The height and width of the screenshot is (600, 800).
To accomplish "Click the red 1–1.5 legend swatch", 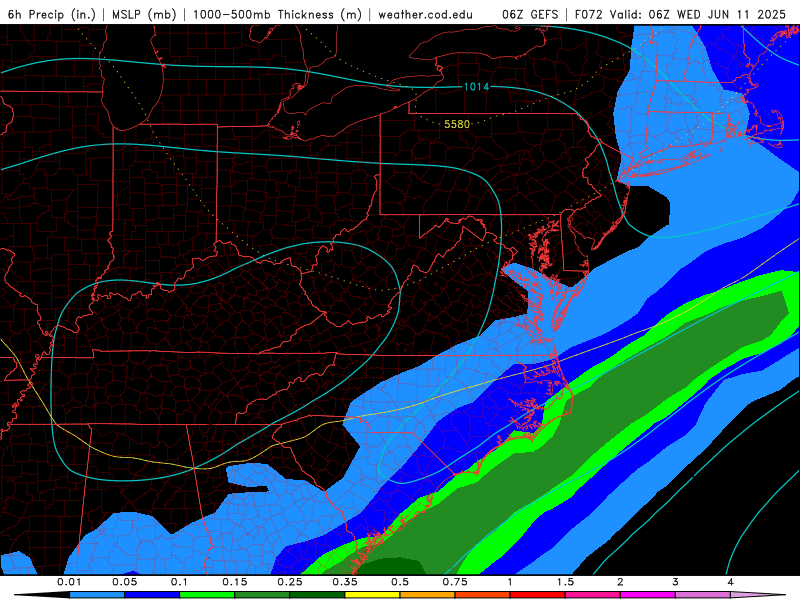I will coord(538,595).
